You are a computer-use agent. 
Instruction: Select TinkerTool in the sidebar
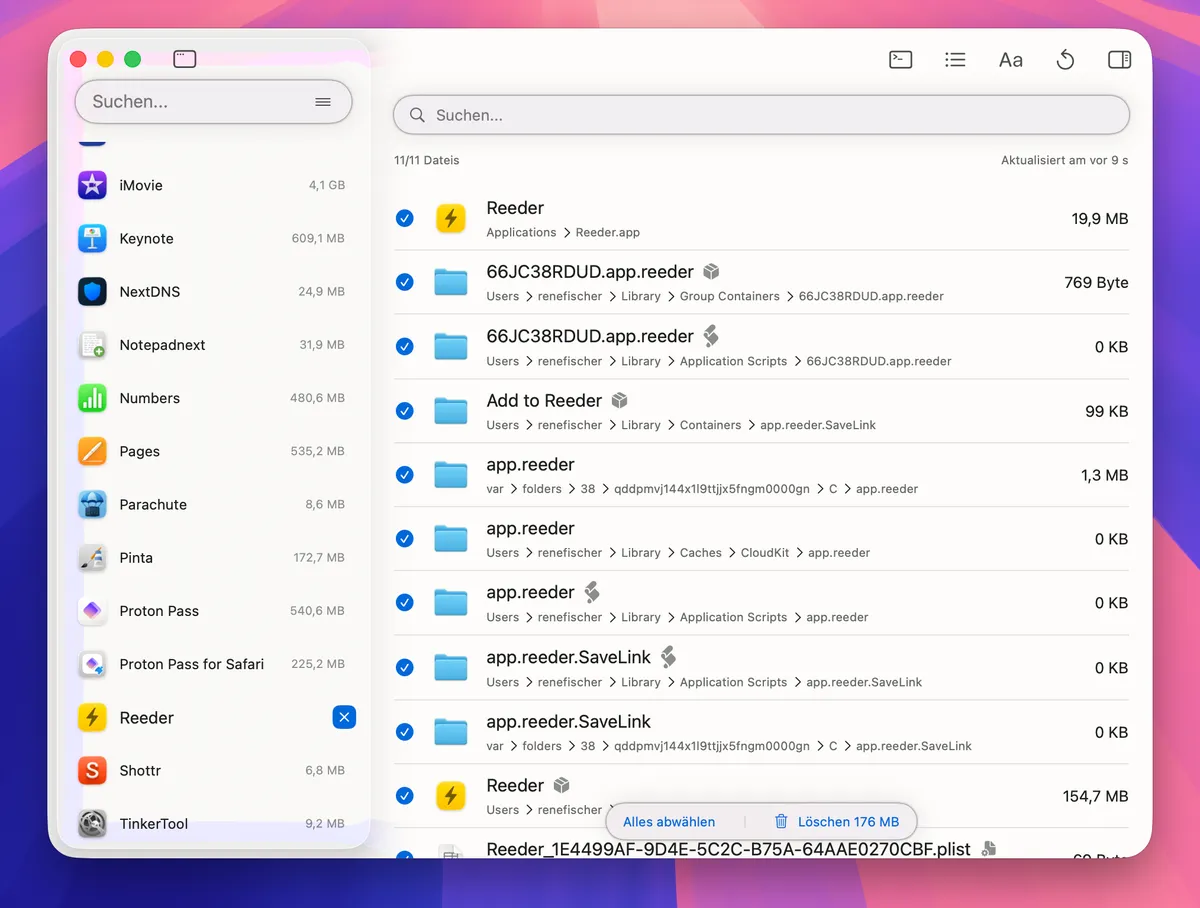(x=155, y=823)
